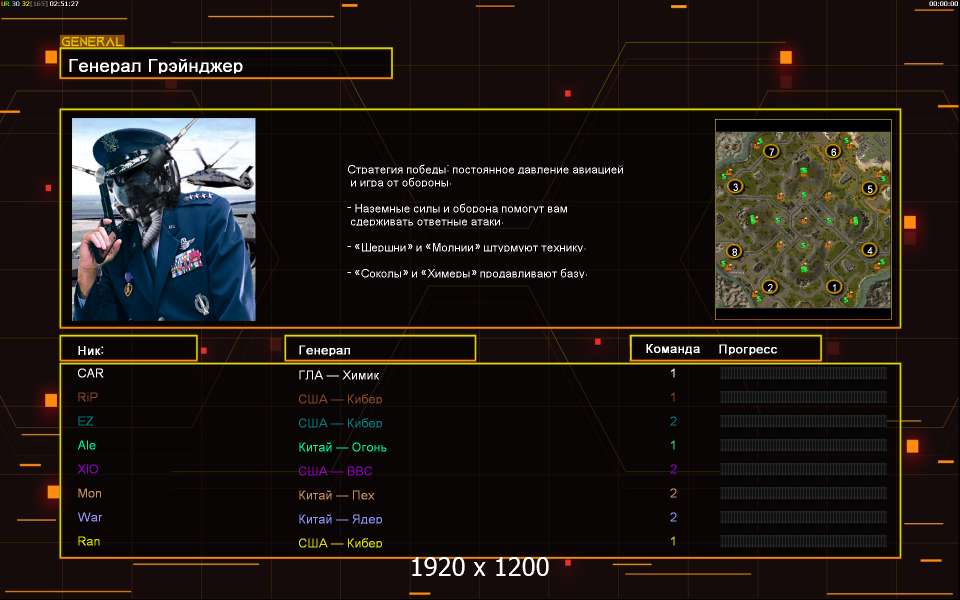Select the Генерал column header
The image size is (960, 600).
[380, 349]
